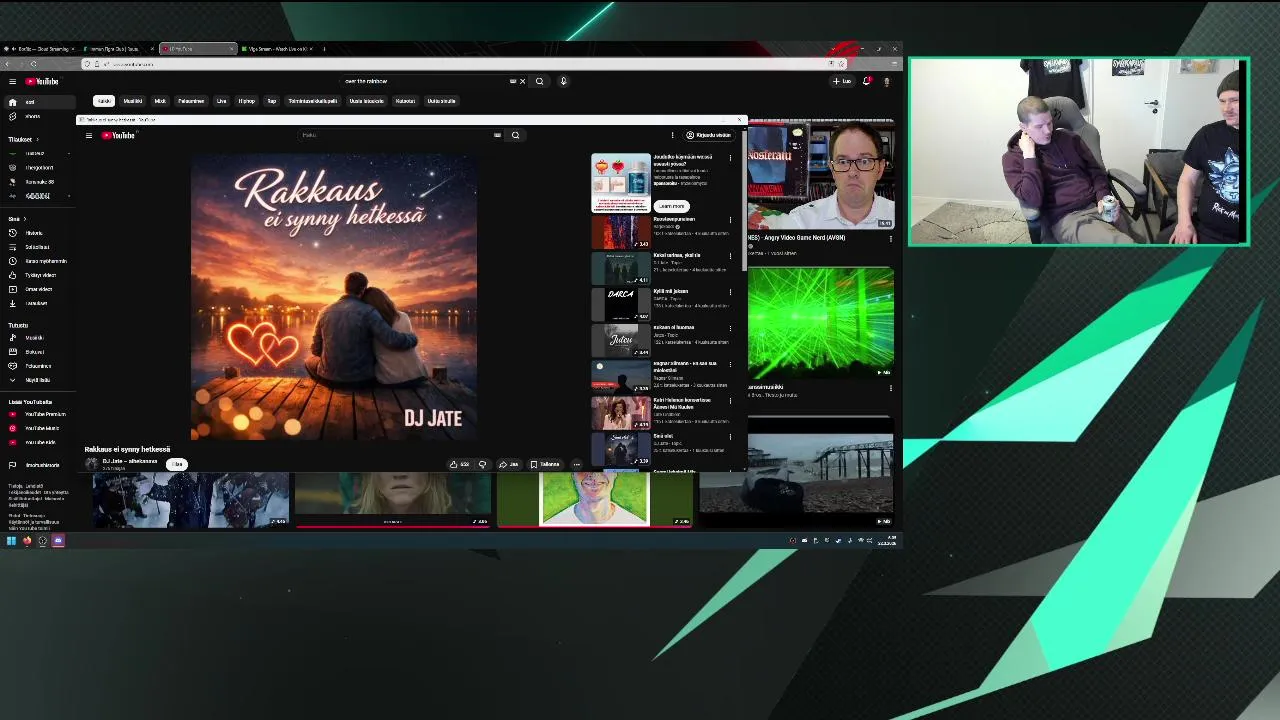The image size is (1280, 720).
Task: Switch to the Vips Stream browser tab
Action: coord(277,49)
